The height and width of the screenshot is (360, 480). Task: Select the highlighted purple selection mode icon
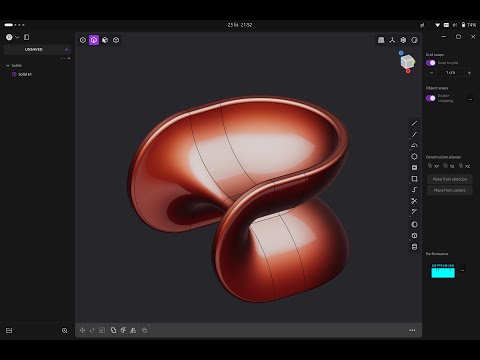[94, 40]
